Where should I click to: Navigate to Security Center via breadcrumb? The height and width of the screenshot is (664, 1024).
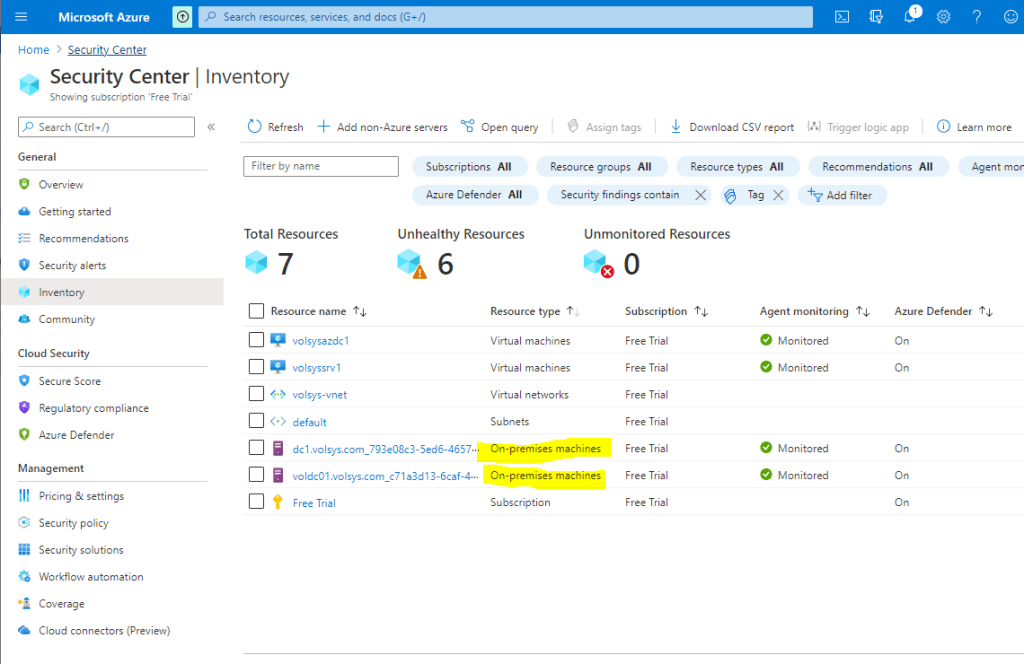[x=107, y=49]
